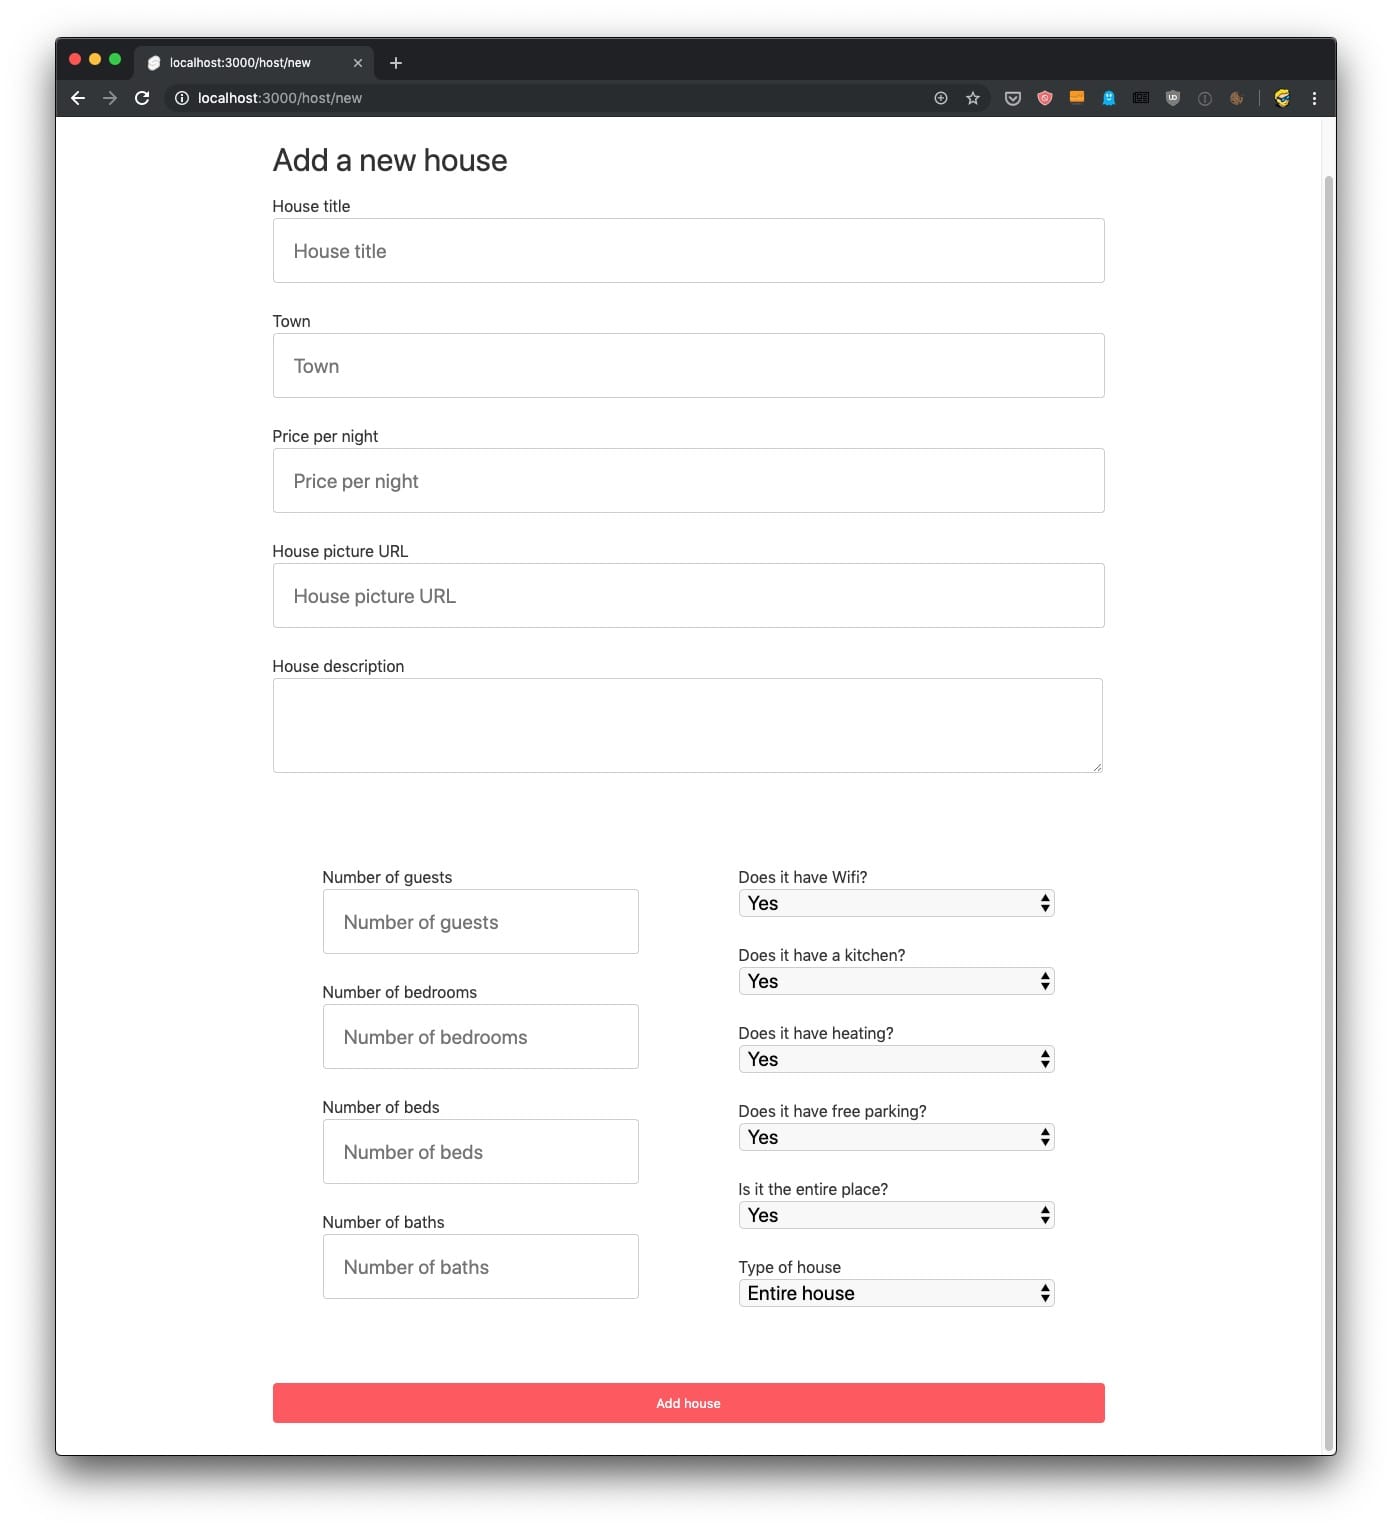Open Chrome's three-dot menu
The image size is (1392, 1529).
1314,98
